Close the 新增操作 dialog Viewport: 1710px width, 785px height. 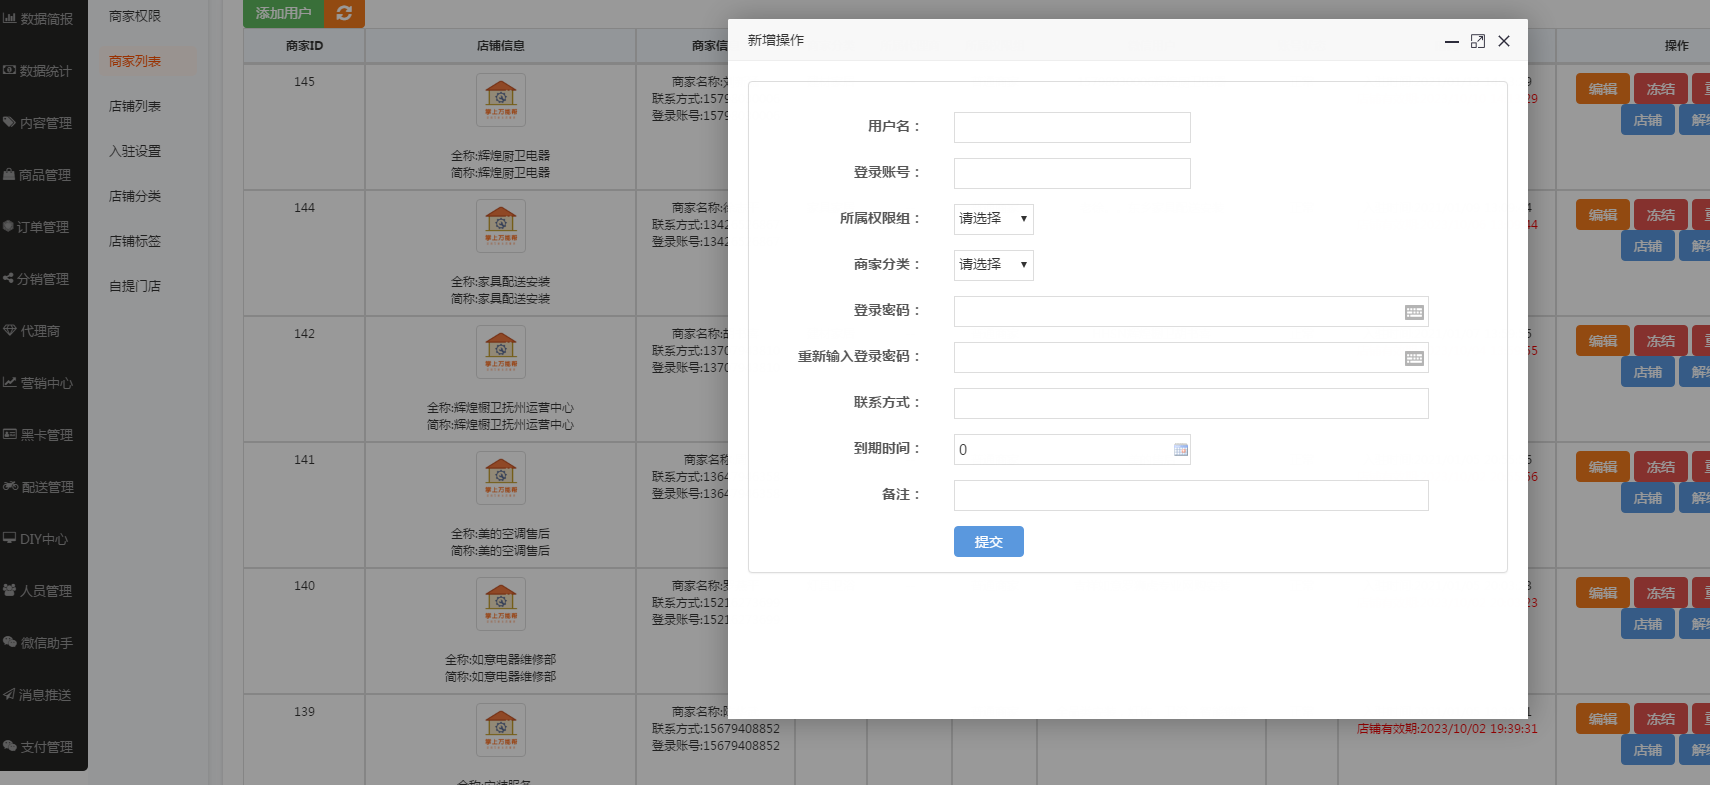tap(1503, 41)
